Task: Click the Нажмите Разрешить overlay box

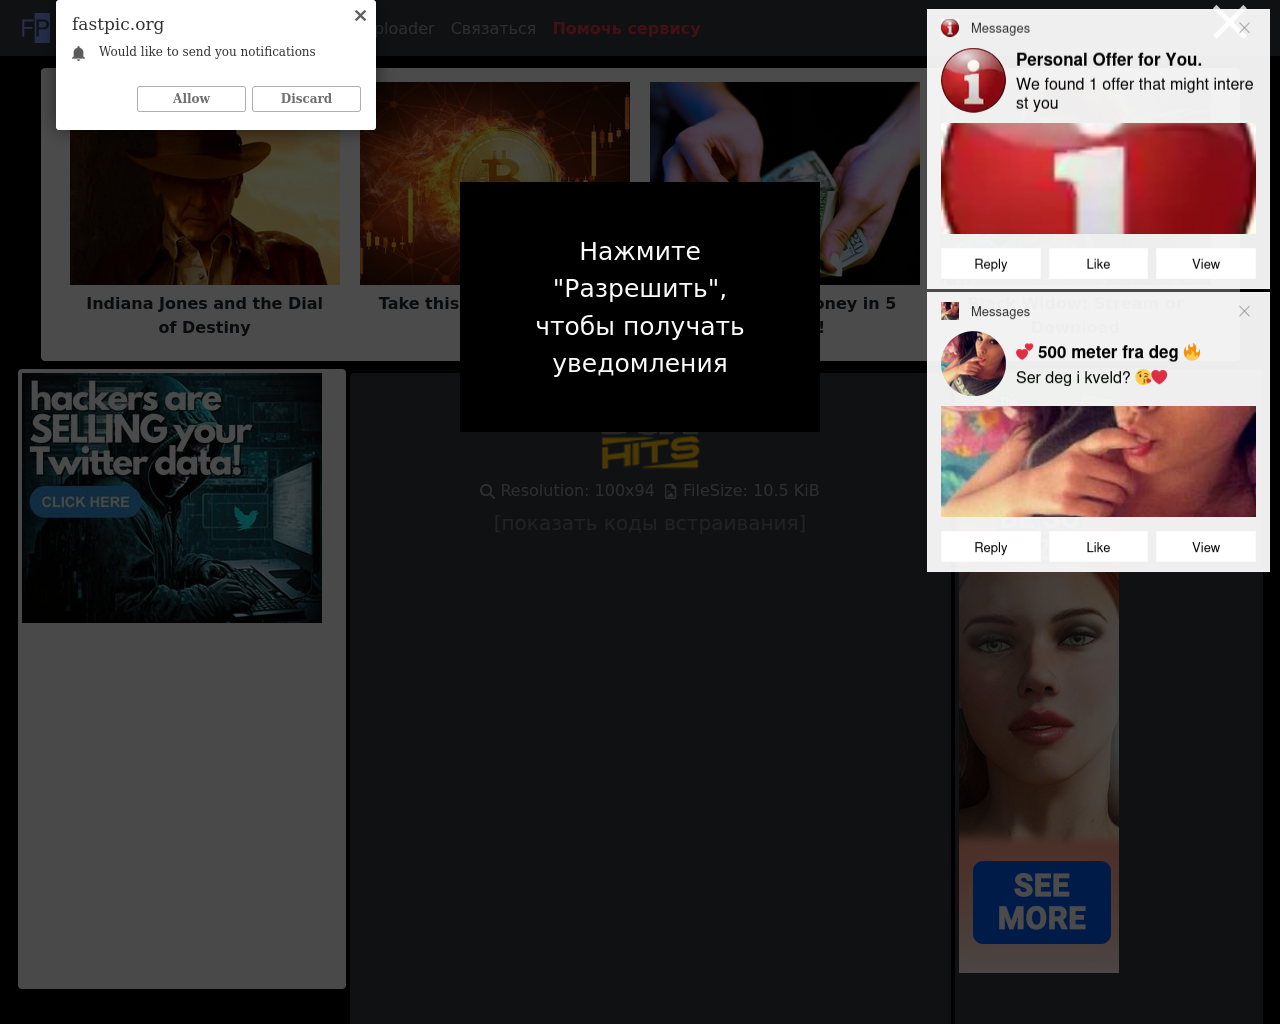Action: tap(640, 307)
